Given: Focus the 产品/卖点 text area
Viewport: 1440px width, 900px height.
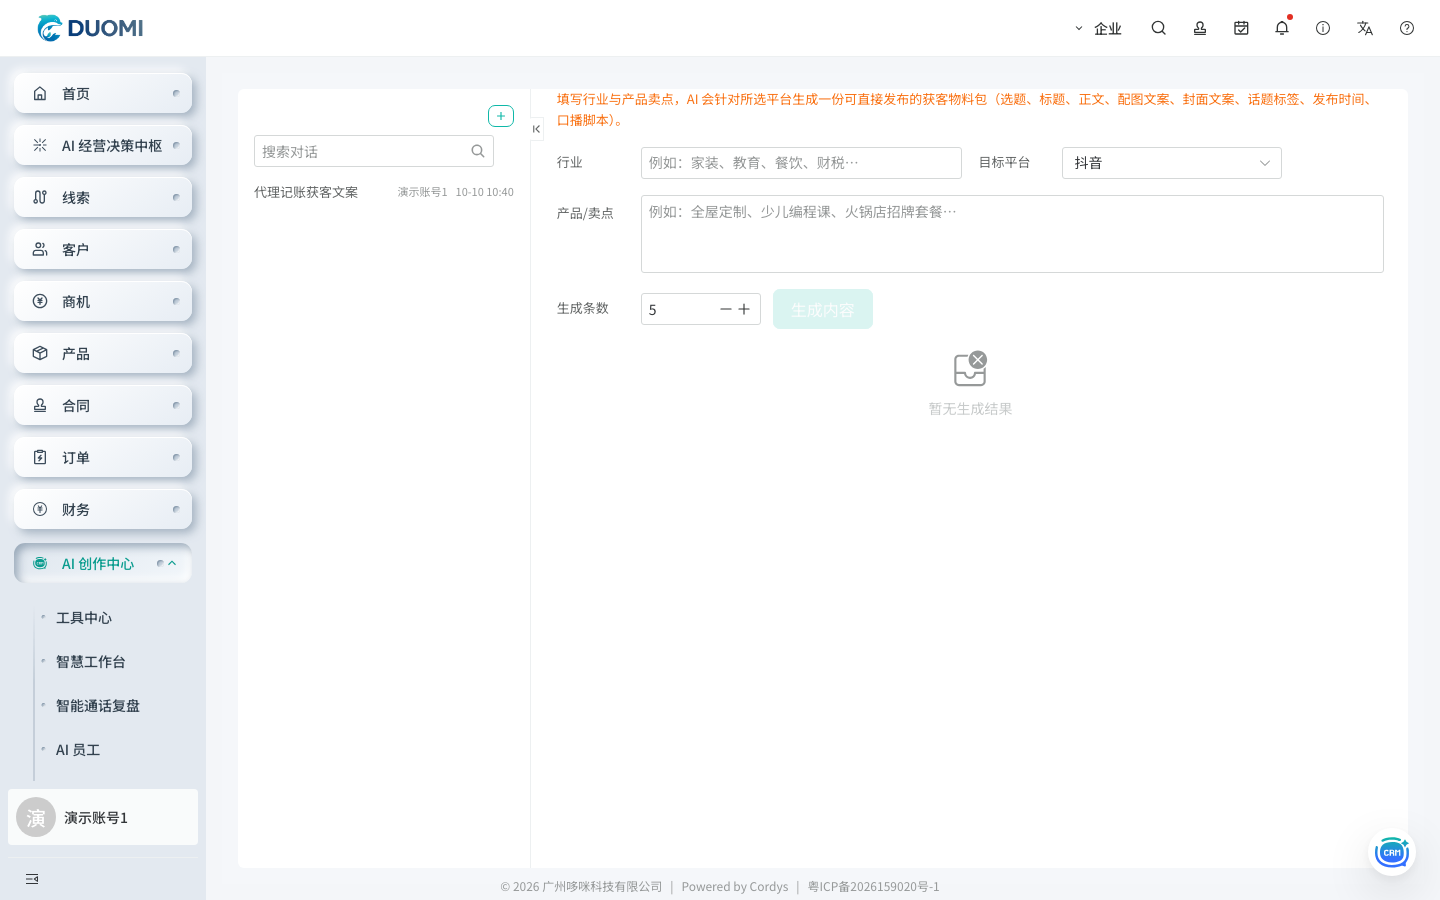Looking at the screenshot, I should [x=1012, y=234].
